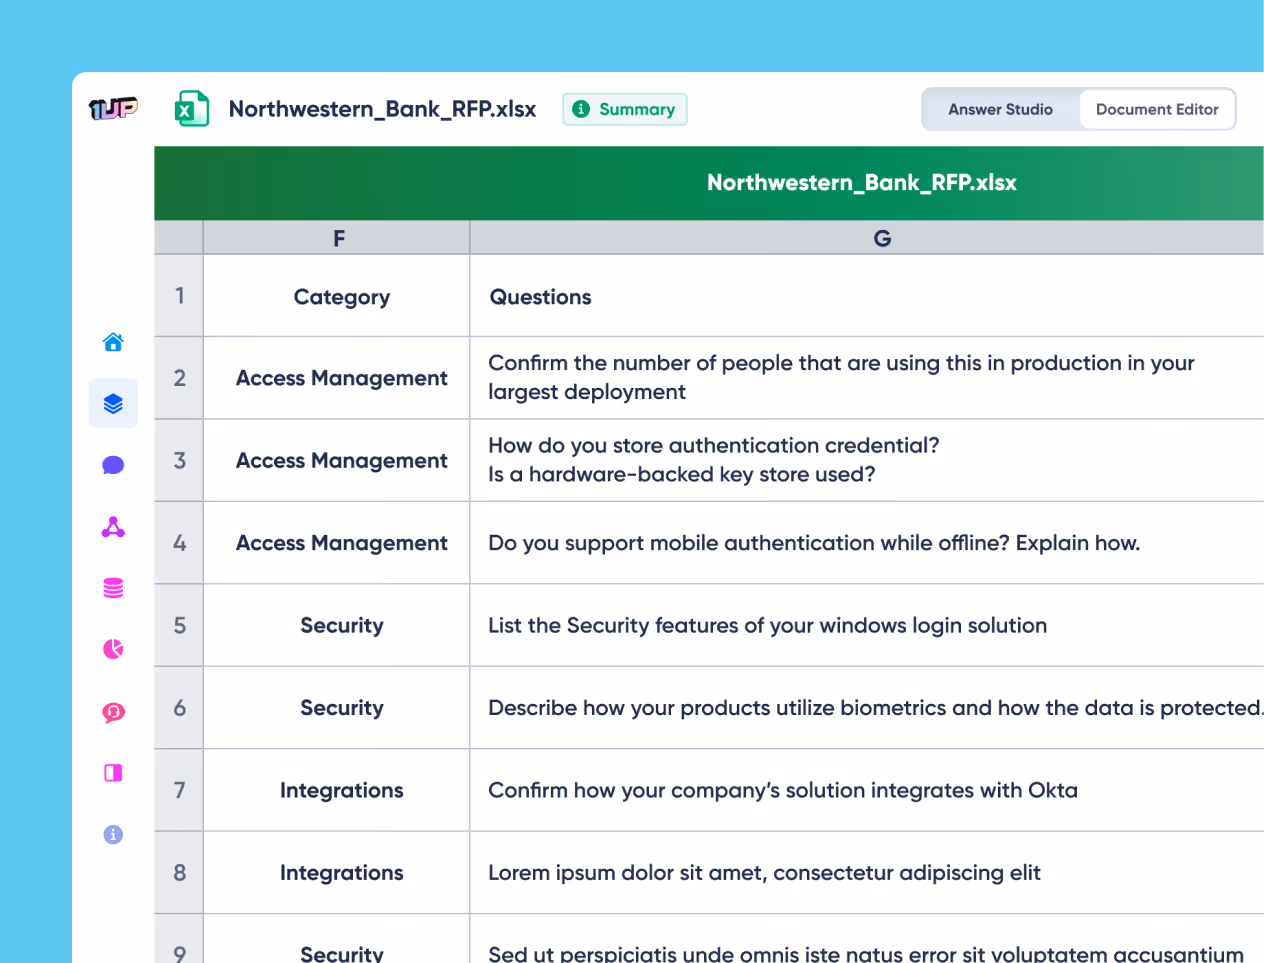1264x963 pixels.
Task: Select row 7 header
Action: coord(179,791)
